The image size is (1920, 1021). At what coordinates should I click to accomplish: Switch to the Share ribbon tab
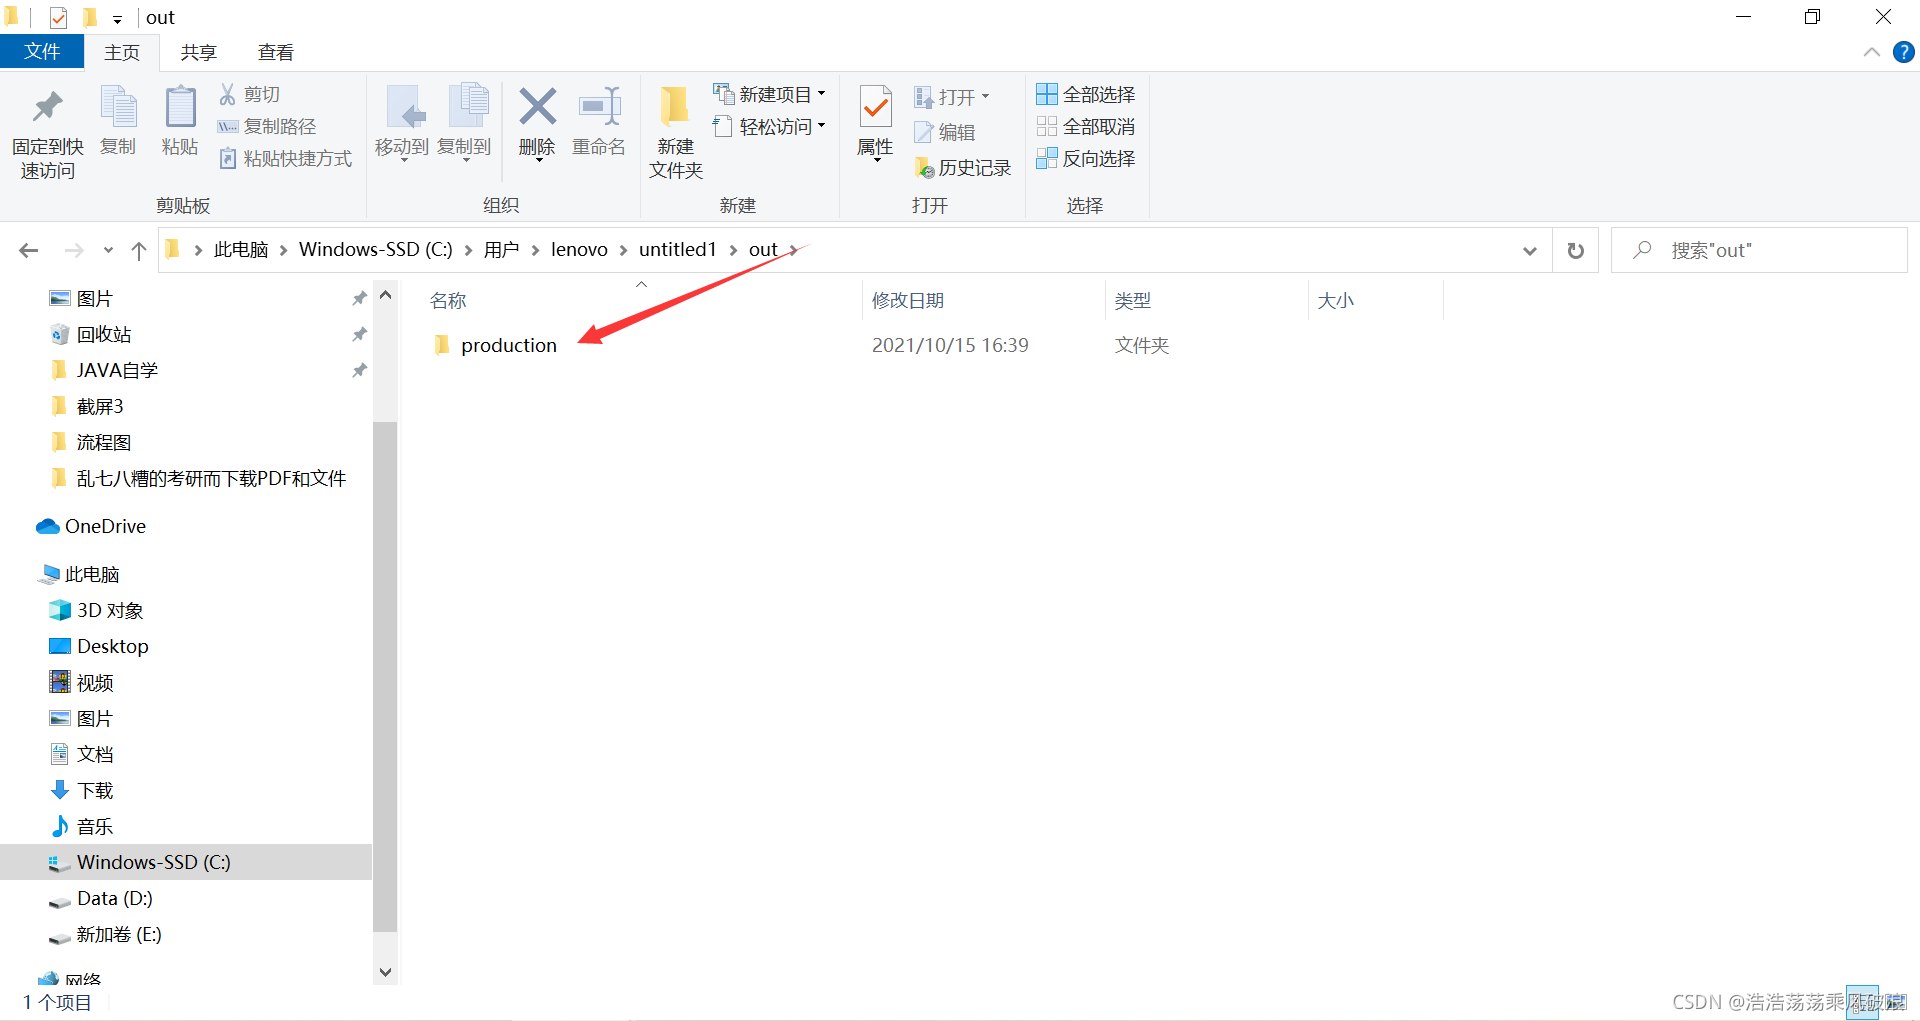pos(198,52)
